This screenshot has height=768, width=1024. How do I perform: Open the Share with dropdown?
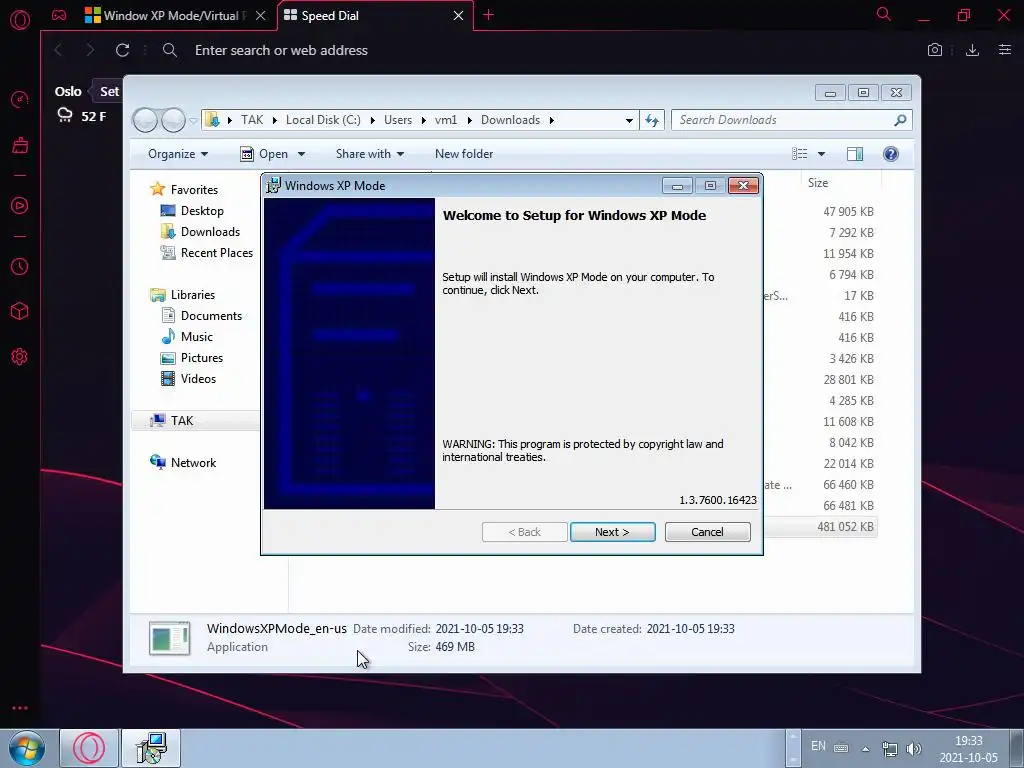[x=370, y=154]
